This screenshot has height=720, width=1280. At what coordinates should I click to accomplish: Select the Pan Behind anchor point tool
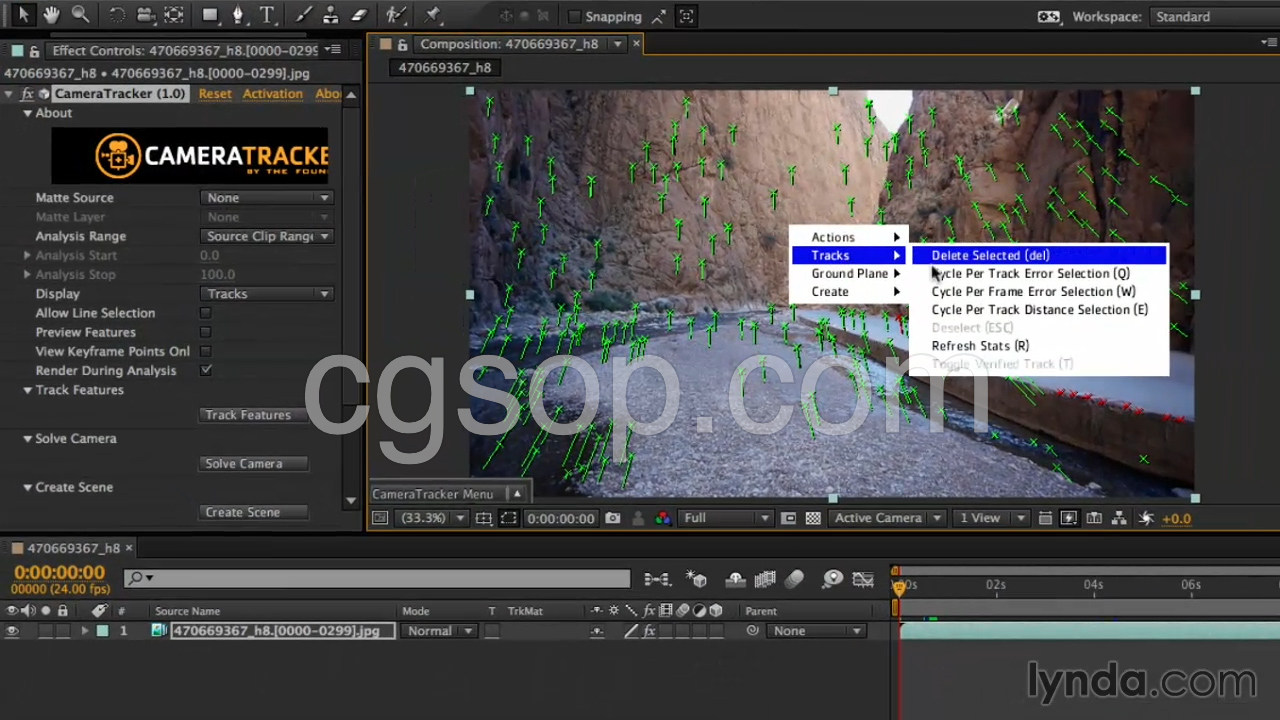[174, 16]
